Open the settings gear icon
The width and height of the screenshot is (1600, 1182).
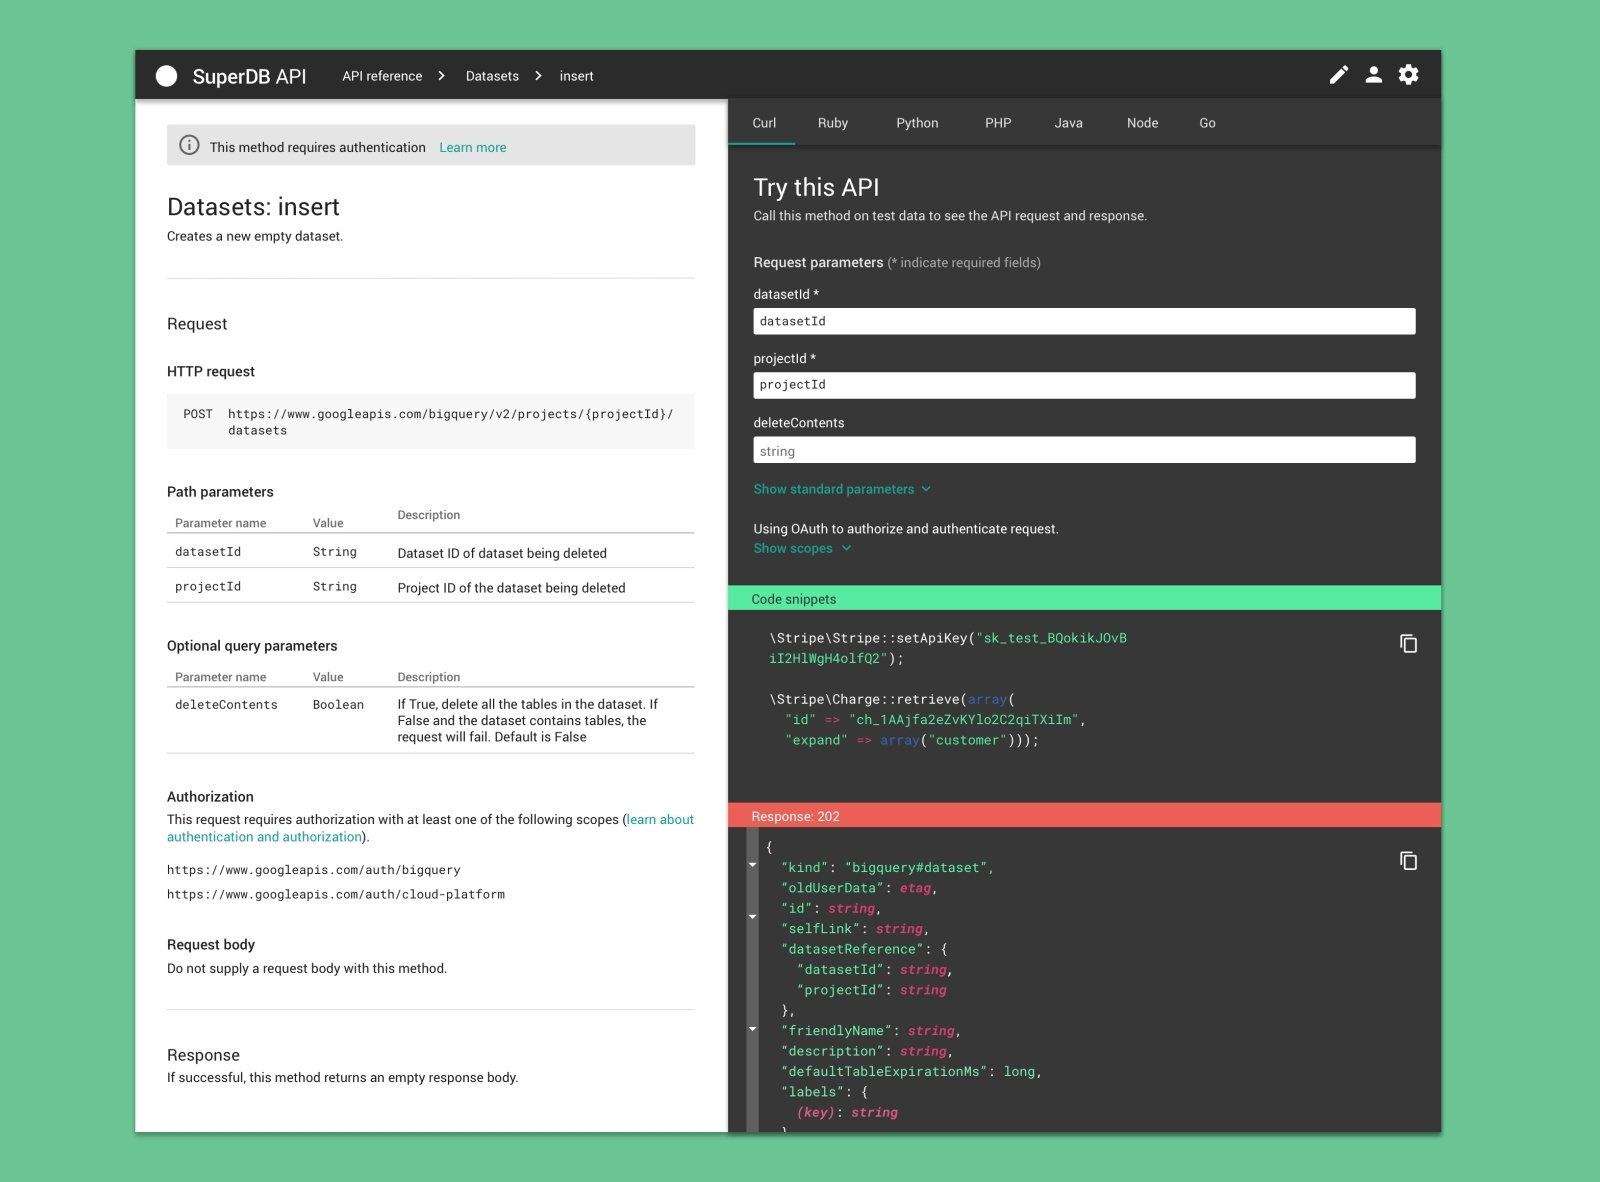[x=1409, y=75]
